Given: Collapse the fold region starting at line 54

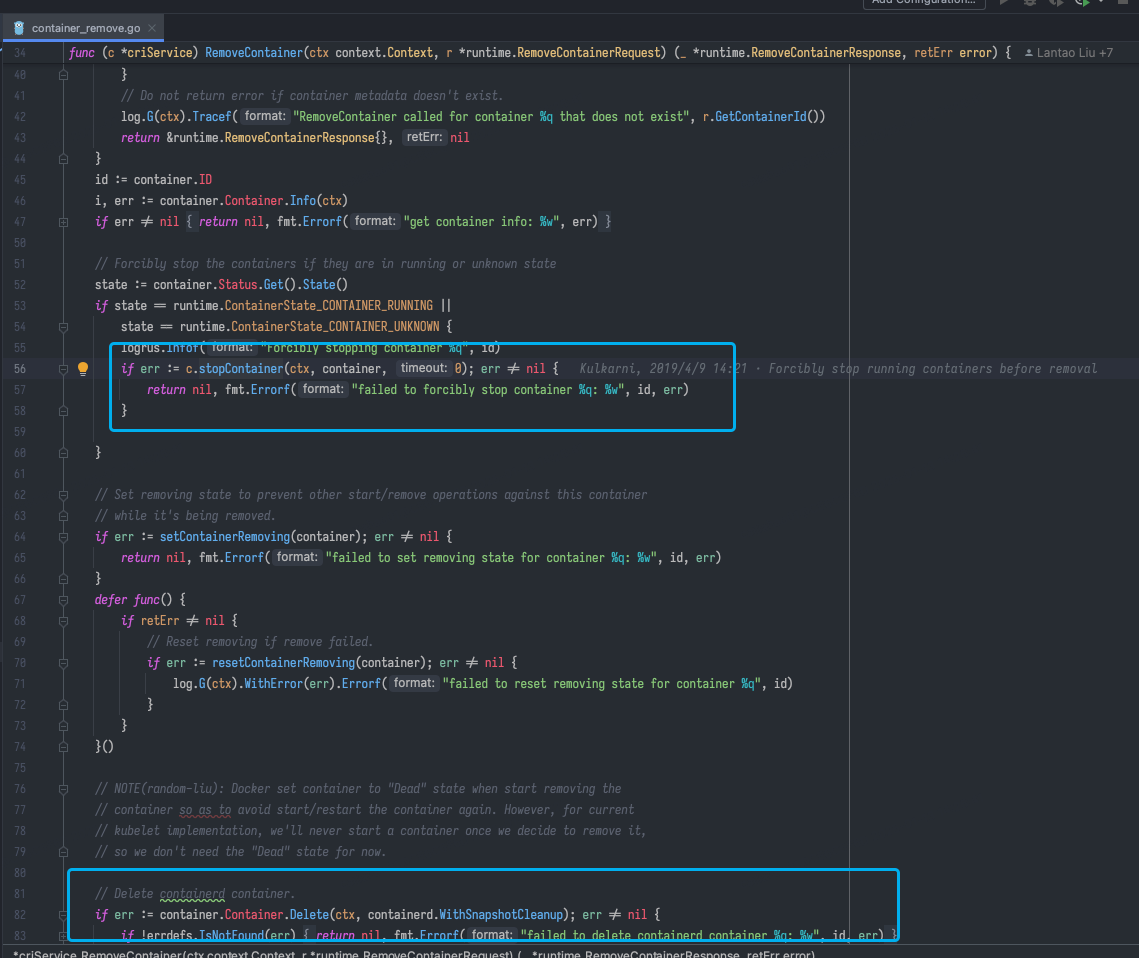Looking at the screenshot, I should click(63, 328).
